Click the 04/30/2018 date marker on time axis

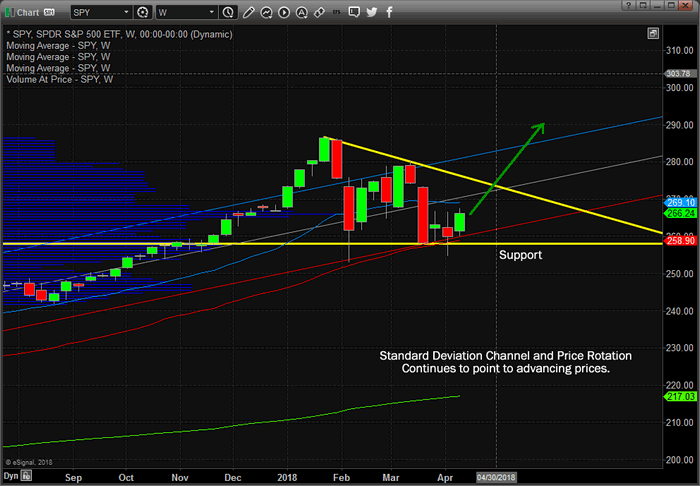point(496,478)
